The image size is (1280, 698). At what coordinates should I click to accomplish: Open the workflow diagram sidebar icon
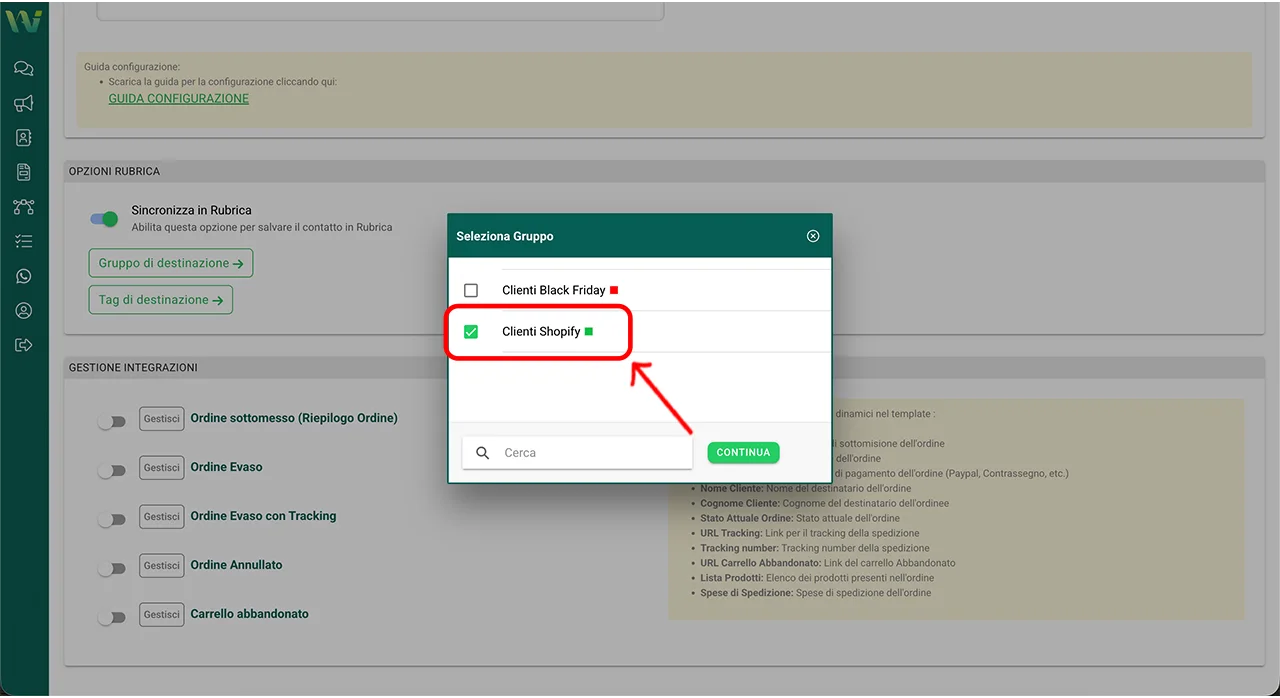click(x=24, y=207)
